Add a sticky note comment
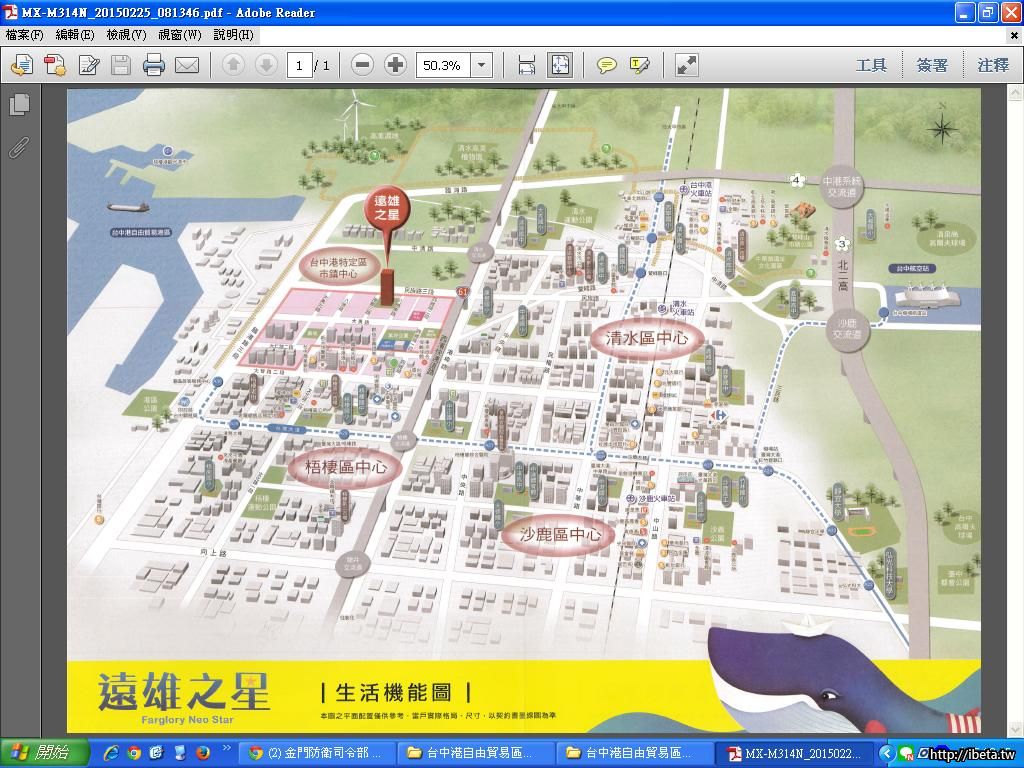This screenshot has width=1024, height=768. [606, 65]
